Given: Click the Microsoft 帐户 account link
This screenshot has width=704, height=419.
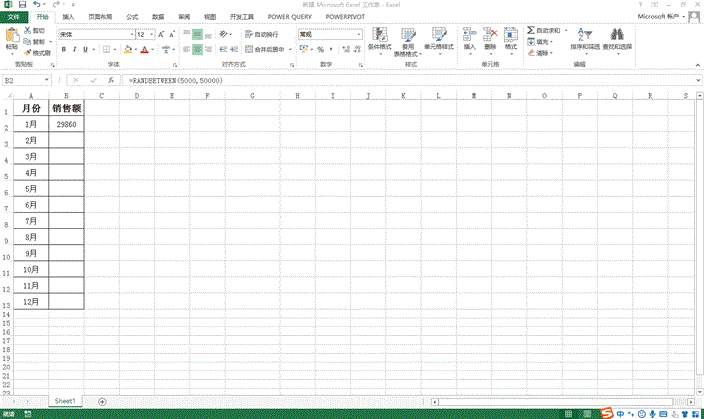Looking at the screenshot, I should pos(663,17).
